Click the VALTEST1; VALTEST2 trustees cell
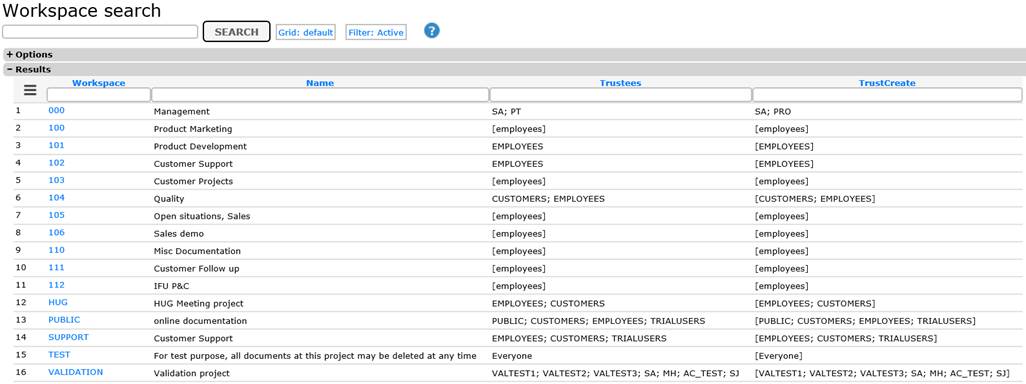 615,373
